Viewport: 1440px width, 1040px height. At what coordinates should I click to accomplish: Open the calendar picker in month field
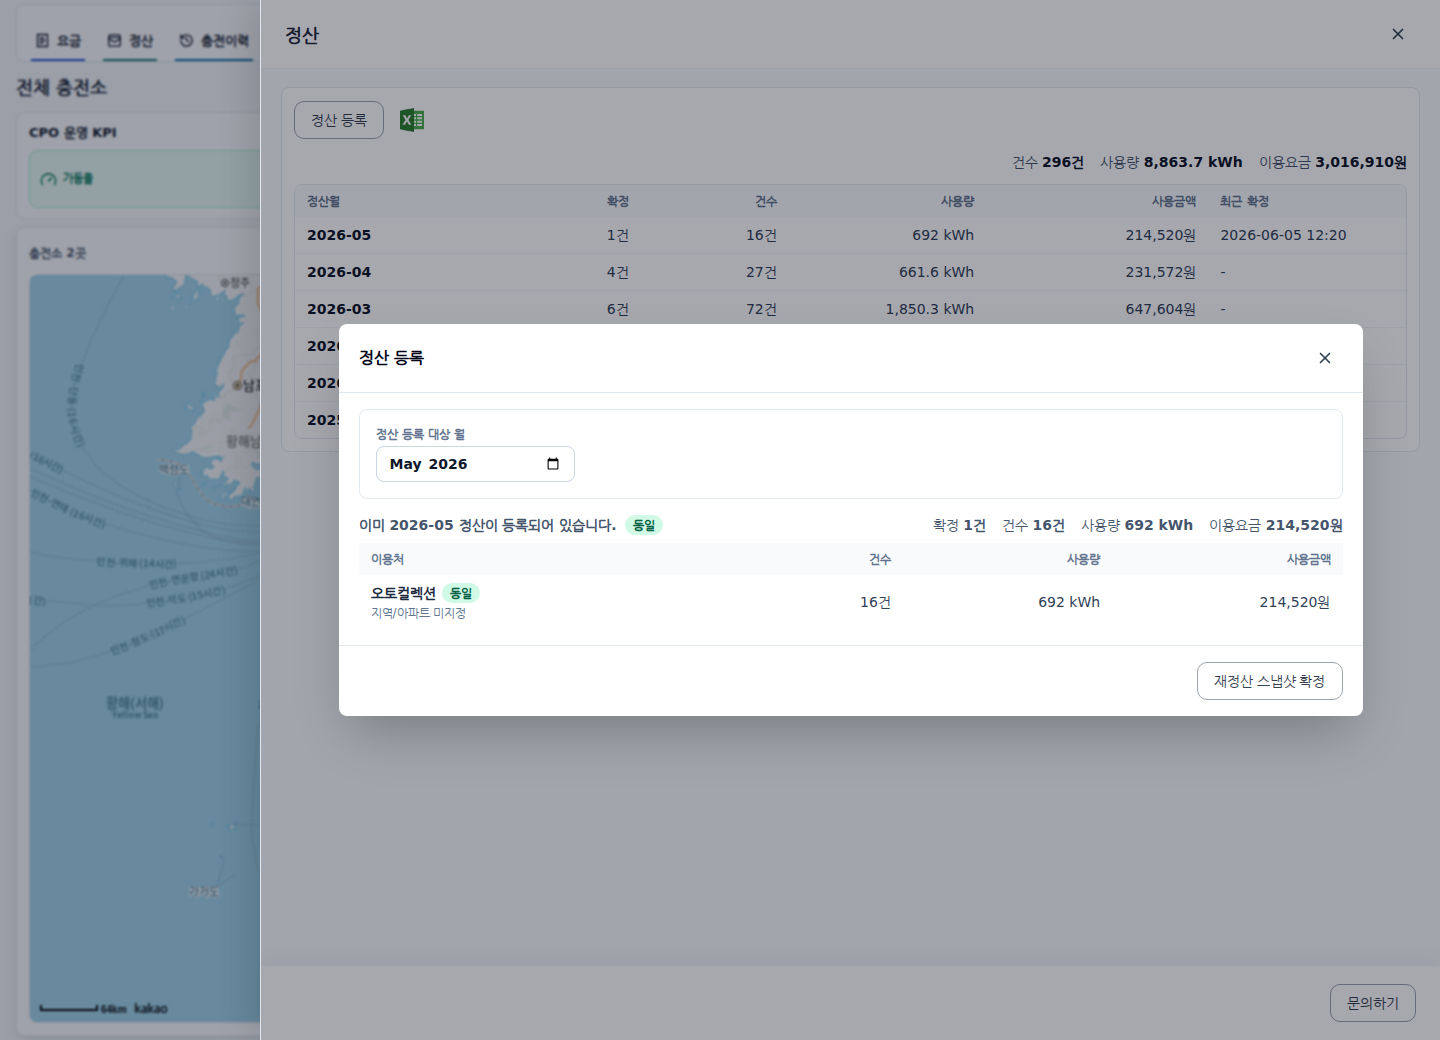tap(553, 464)
